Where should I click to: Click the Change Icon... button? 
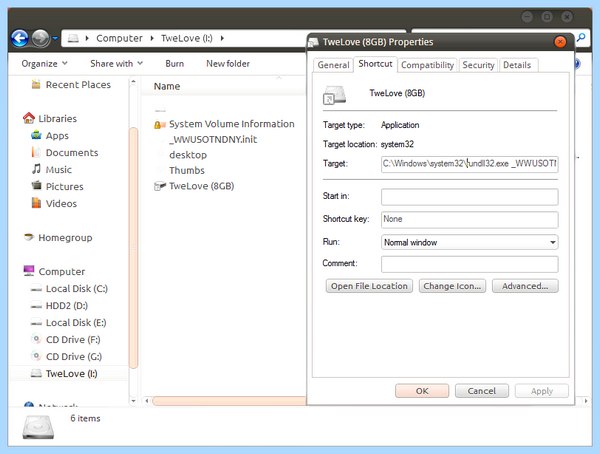pos(452,286)
